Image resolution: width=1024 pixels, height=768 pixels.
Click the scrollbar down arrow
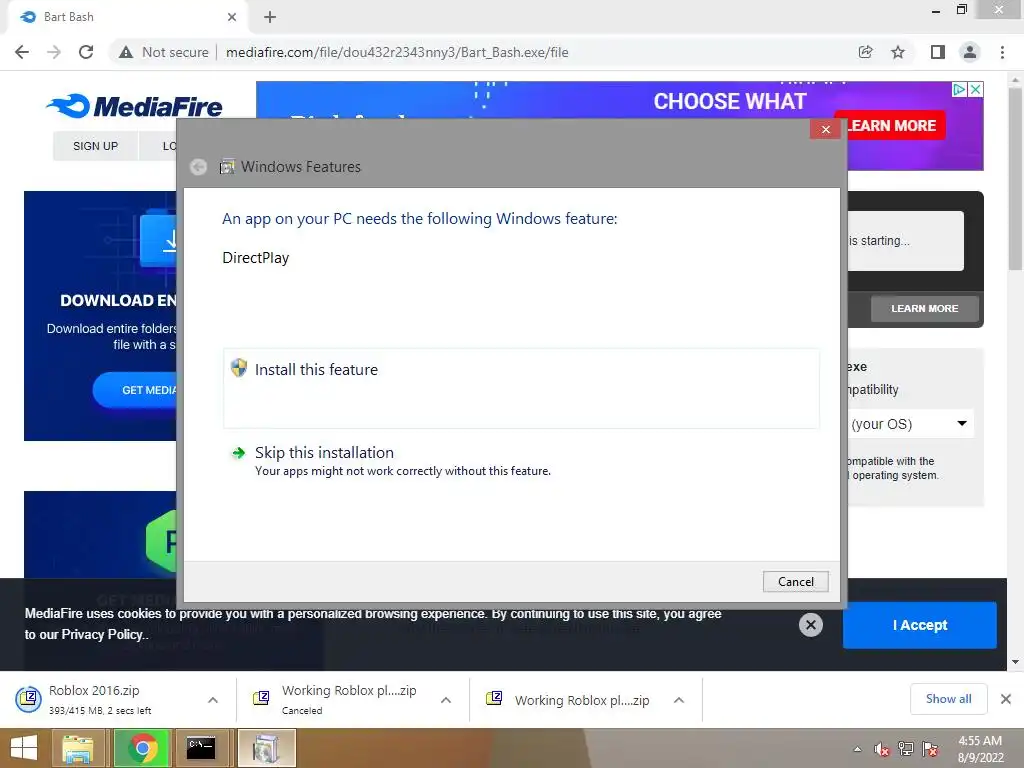1015,662
